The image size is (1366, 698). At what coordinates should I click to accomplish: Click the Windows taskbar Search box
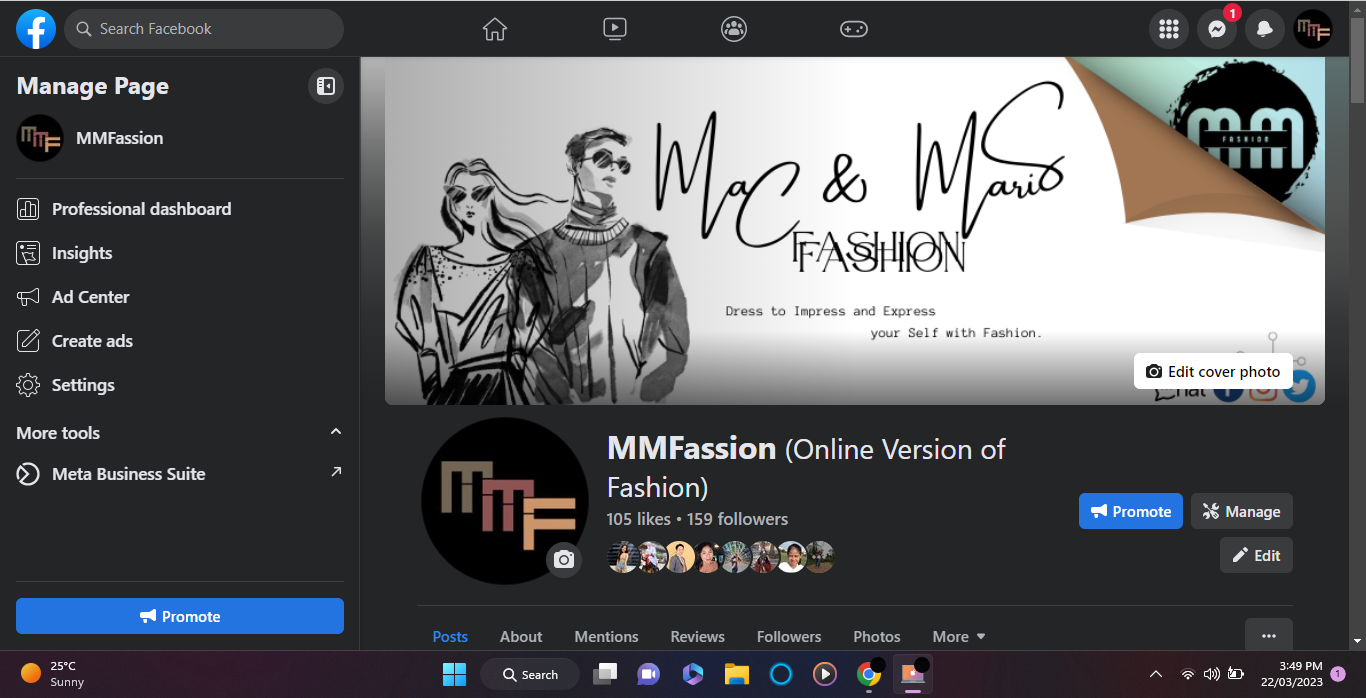pyautogui.click(x=530, y=674)
